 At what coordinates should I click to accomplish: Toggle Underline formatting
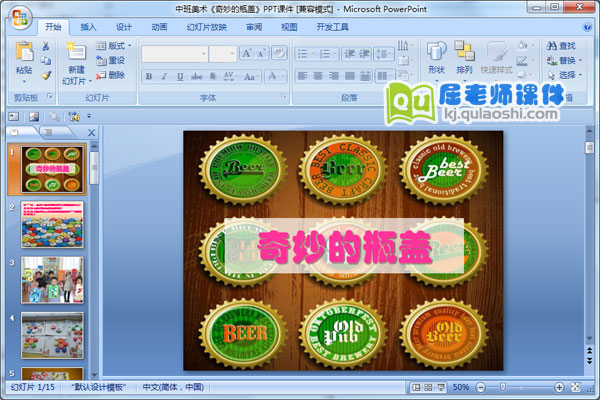coord(180,77)
